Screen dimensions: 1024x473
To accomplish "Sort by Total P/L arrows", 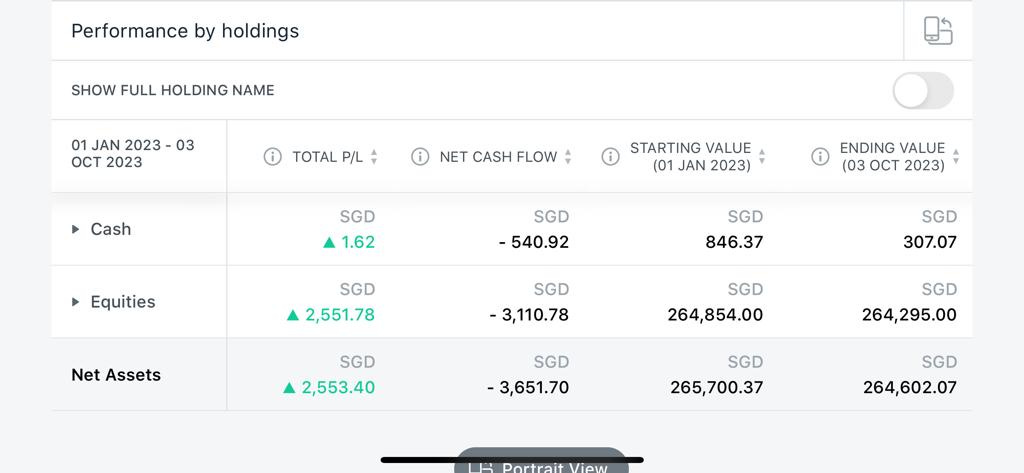I will 374,157.
